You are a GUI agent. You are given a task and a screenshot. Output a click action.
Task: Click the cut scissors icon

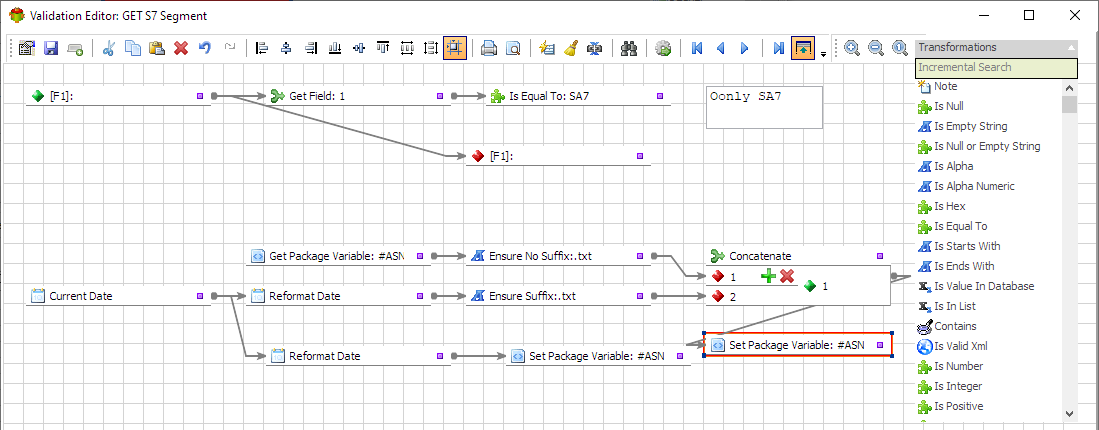[x=109, y=48]
